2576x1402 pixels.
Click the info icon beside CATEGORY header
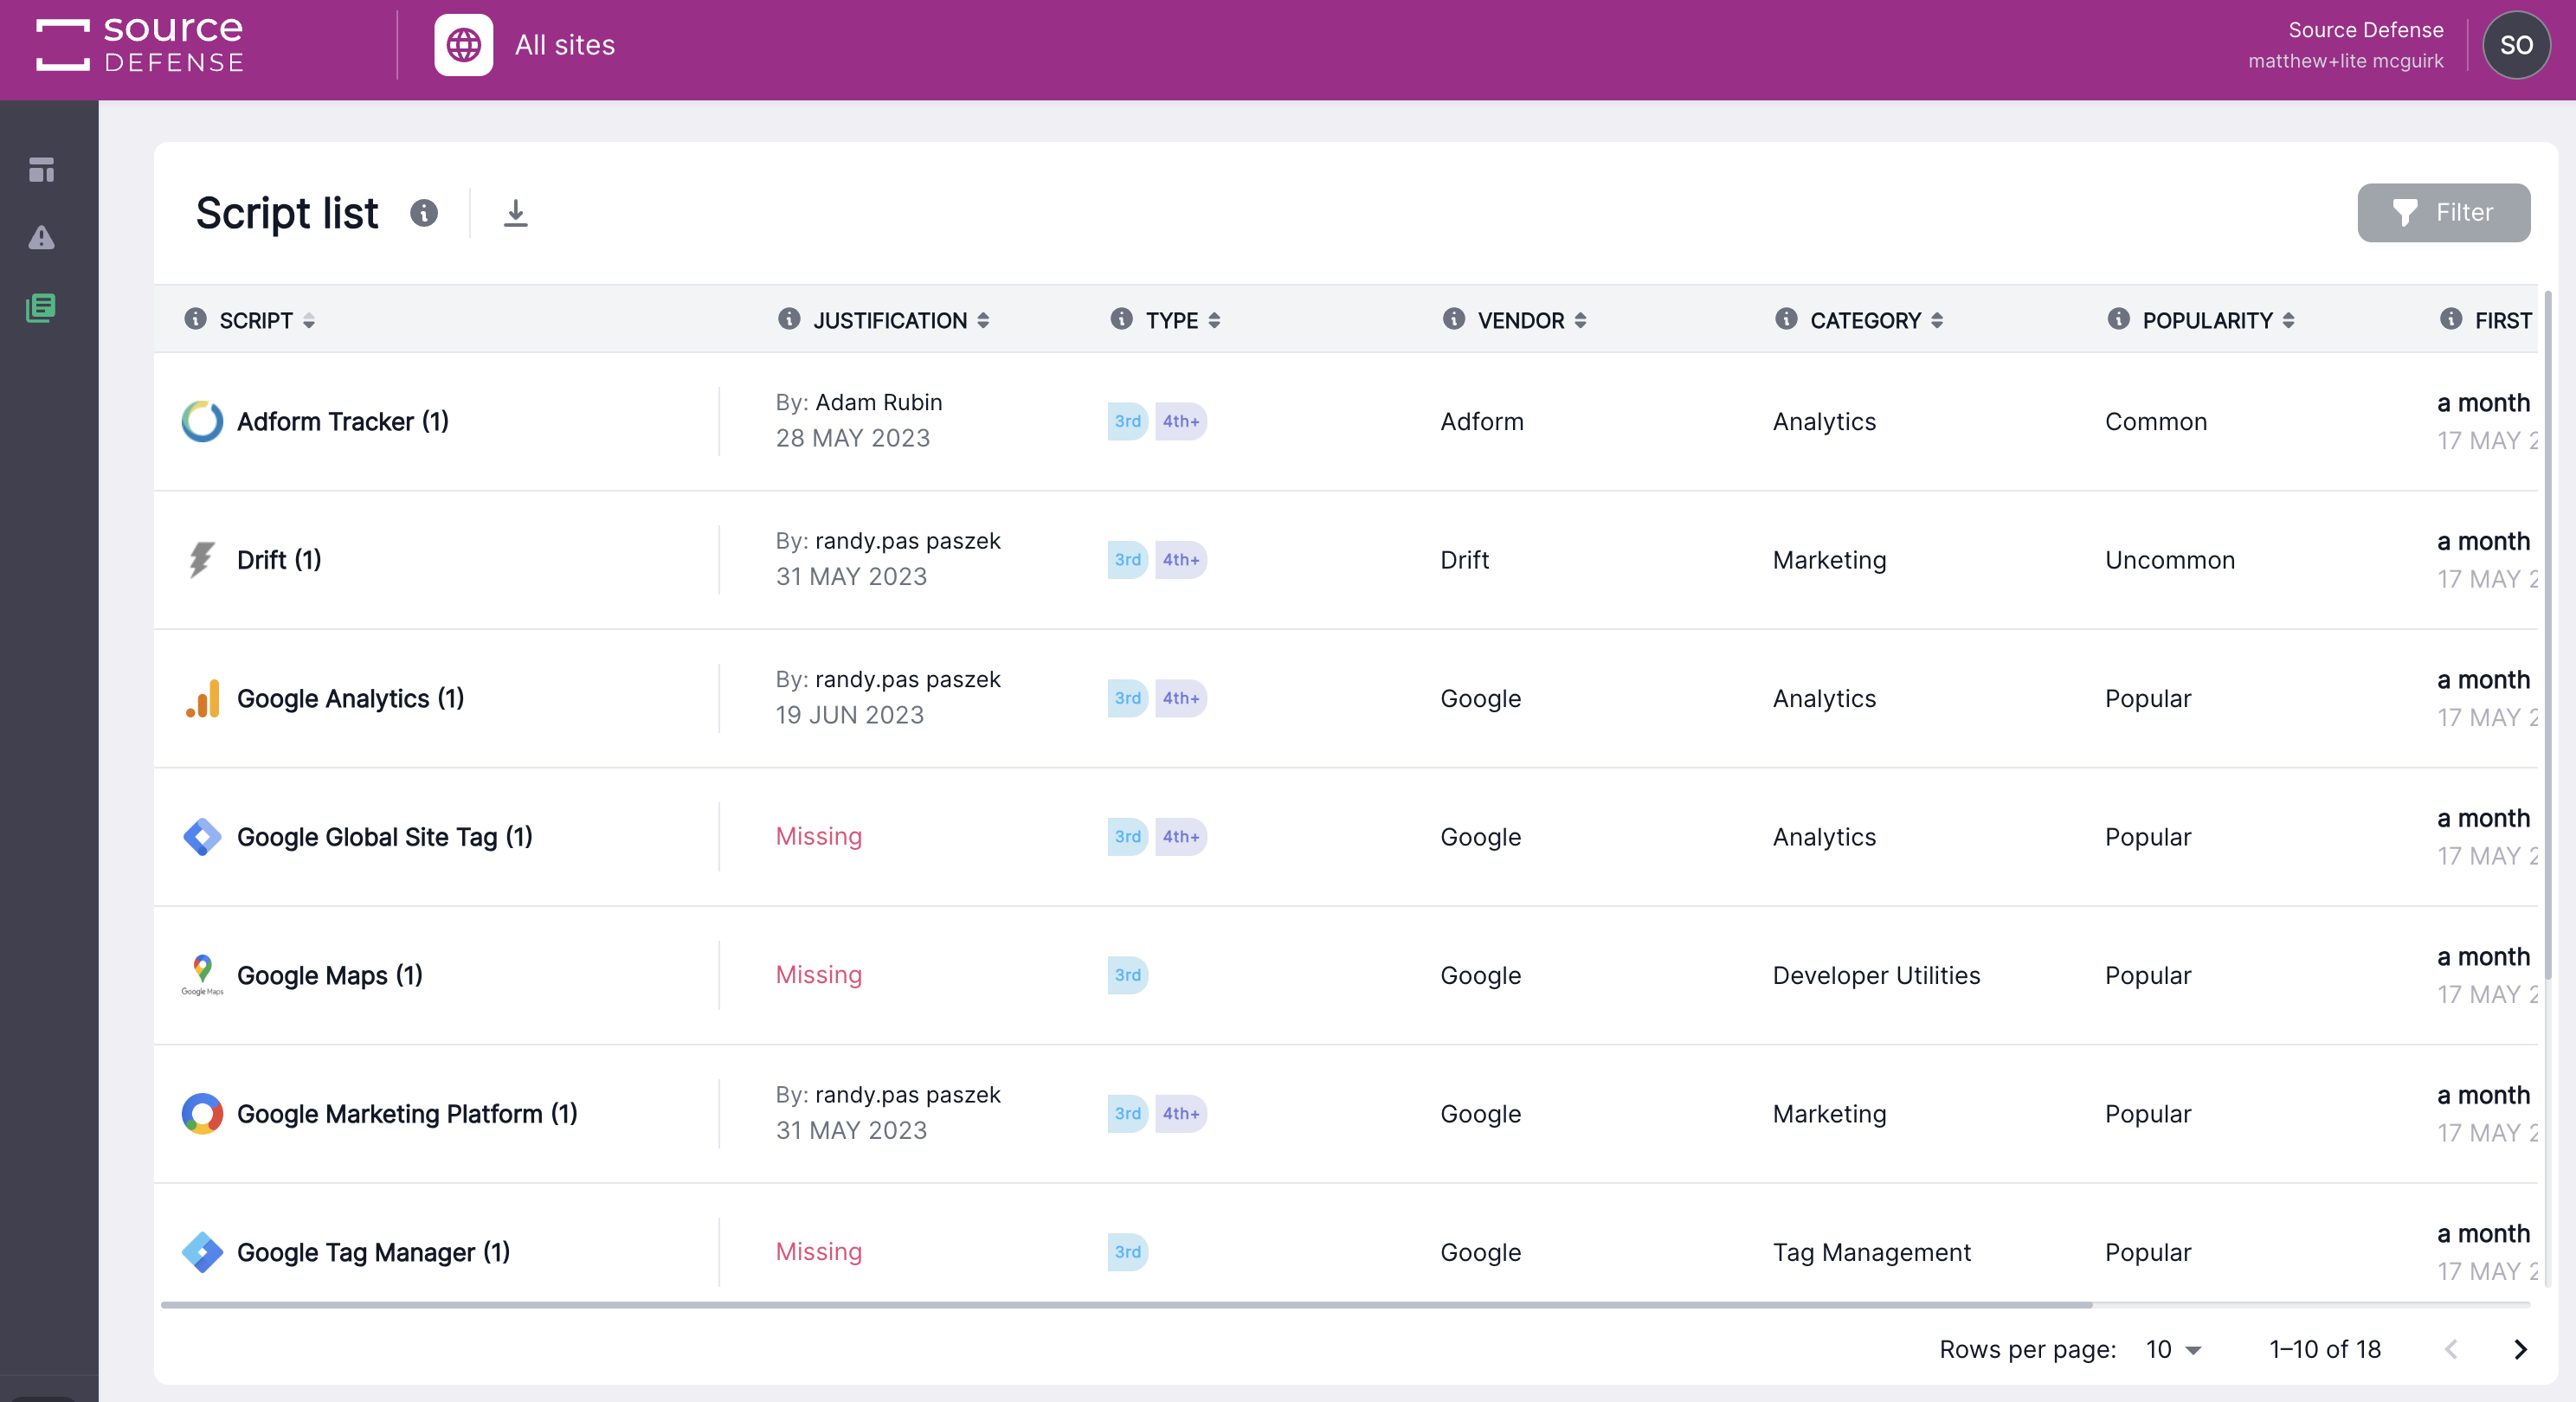tap(1786, 319)
